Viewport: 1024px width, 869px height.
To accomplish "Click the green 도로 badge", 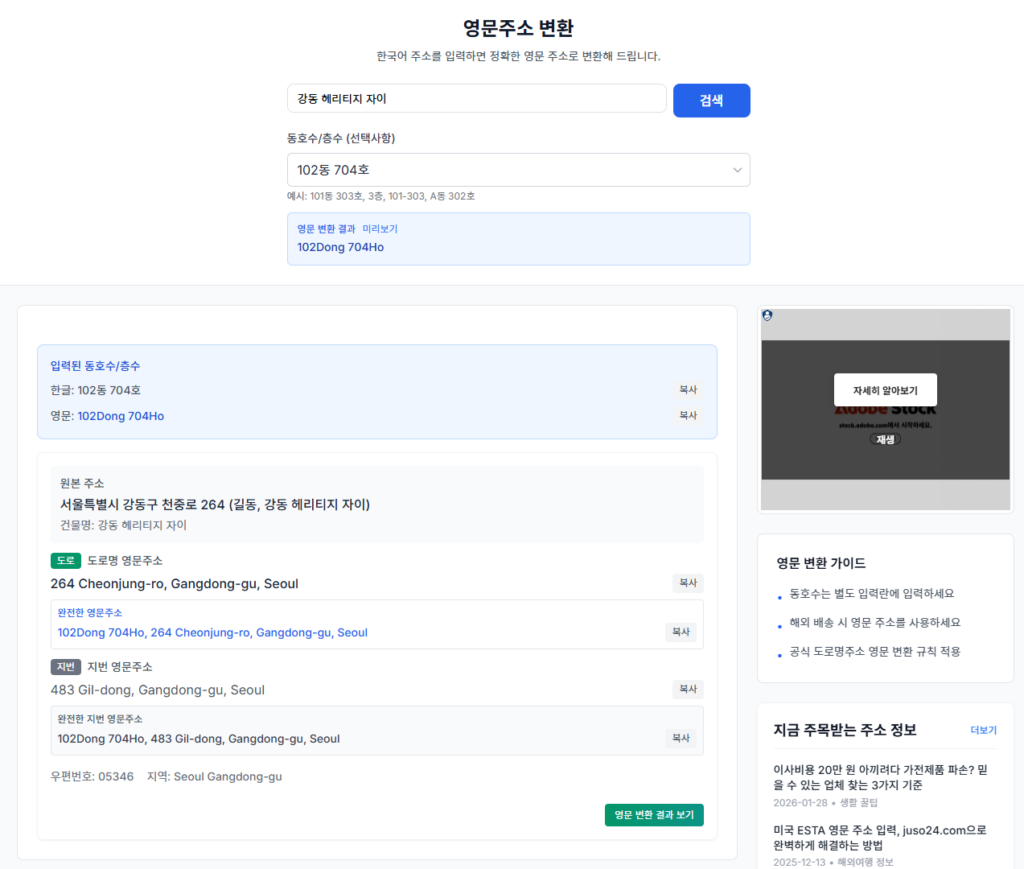I will tap(65, 561).
